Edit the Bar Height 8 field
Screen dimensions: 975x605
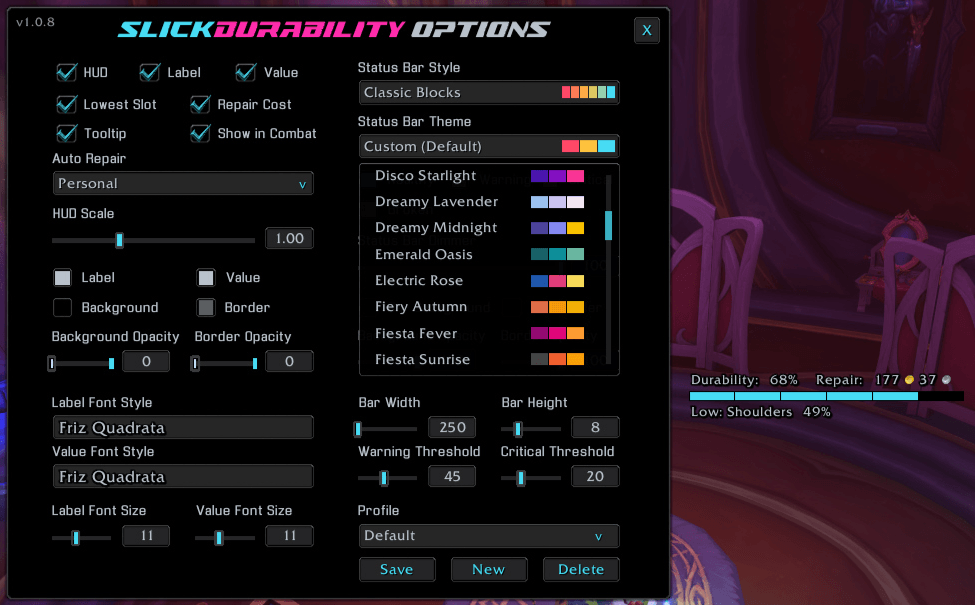click(595, 427)
